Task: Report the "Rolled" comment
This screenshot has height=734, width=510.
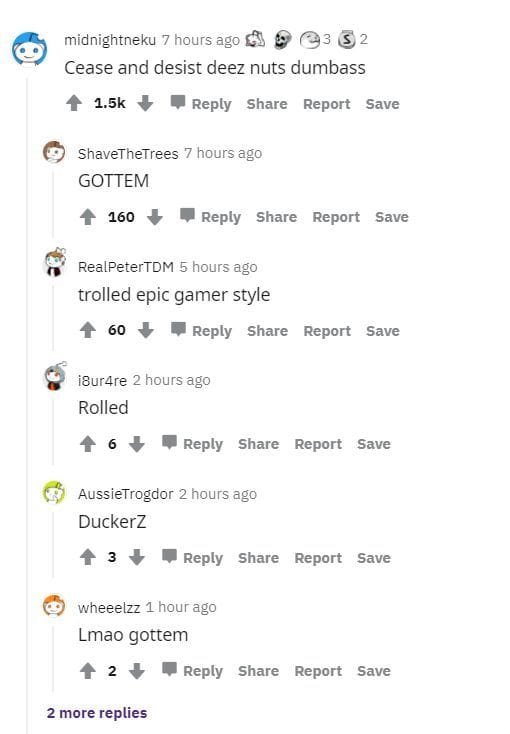Action: click(318, 444)
